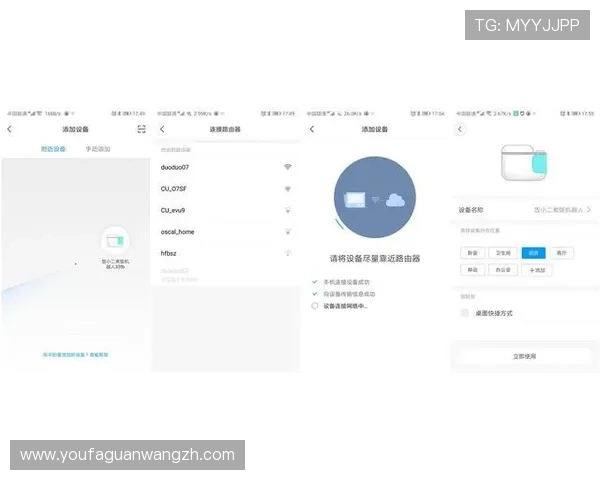The image size is (600, 480).
Task: Tap the circled back arrow above device image
Action: coord(460,129)
